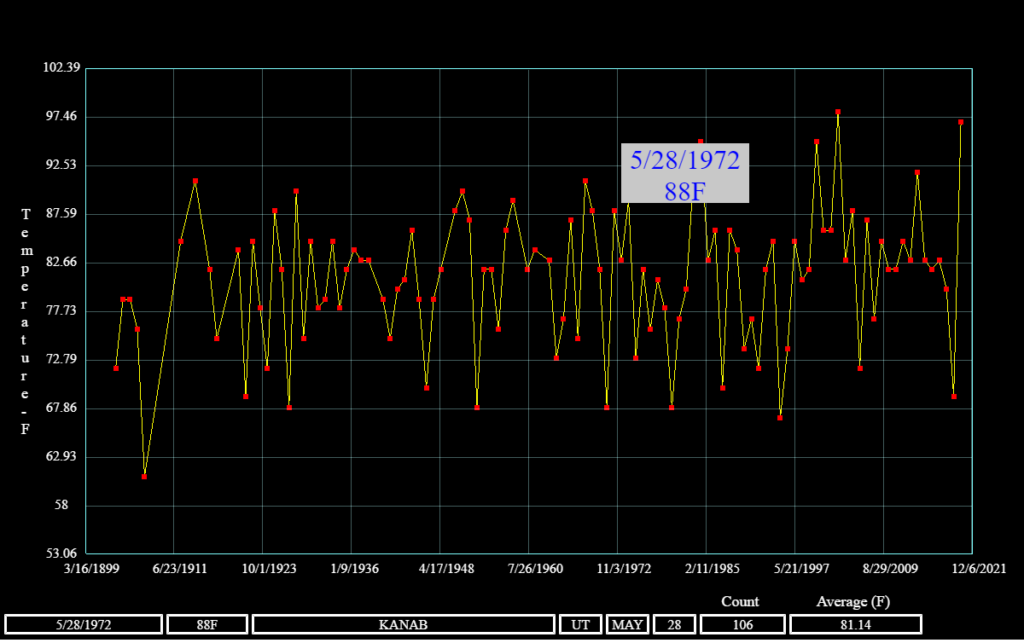Image resolution: width=1024 pixels, height=643 pixels.
Task: Click the UT state field
Action: [580, 625]
